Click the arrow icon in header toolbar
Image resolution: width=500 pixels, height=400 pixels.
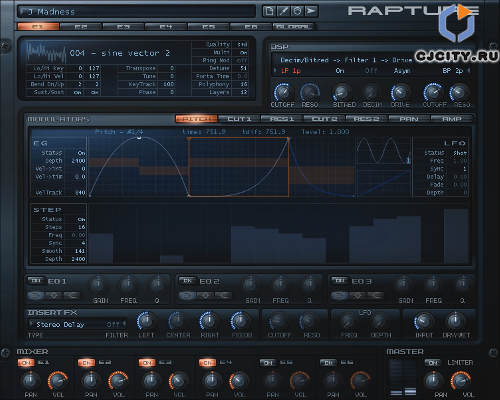[x=311, y=11]
